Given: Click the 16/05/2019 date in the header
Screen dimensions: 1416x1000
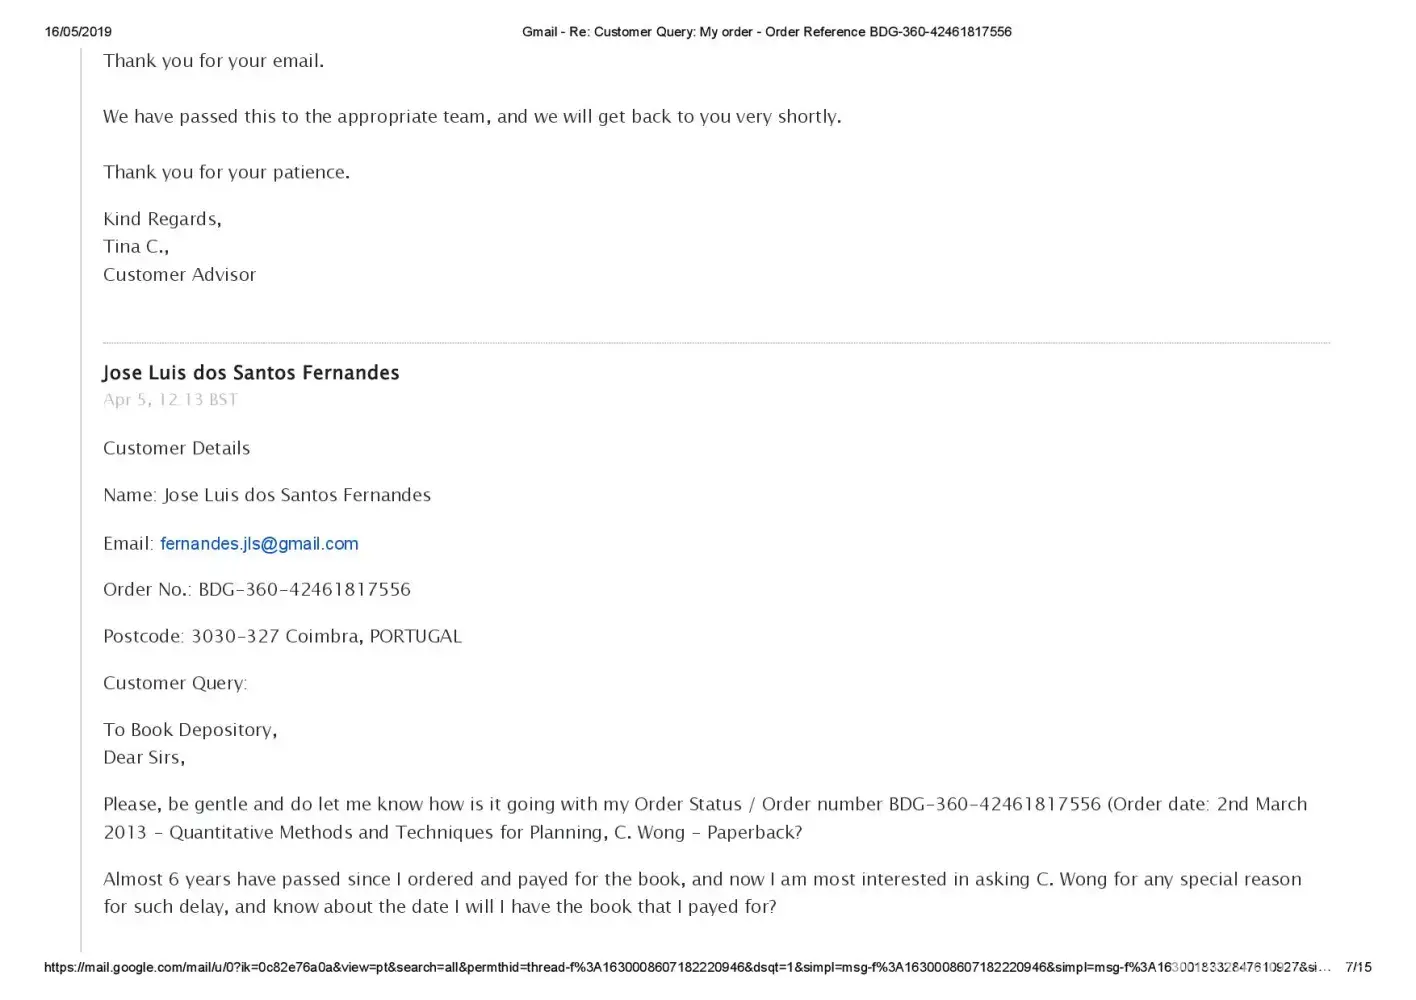Looking at the screenshot, I should (78, 32).
